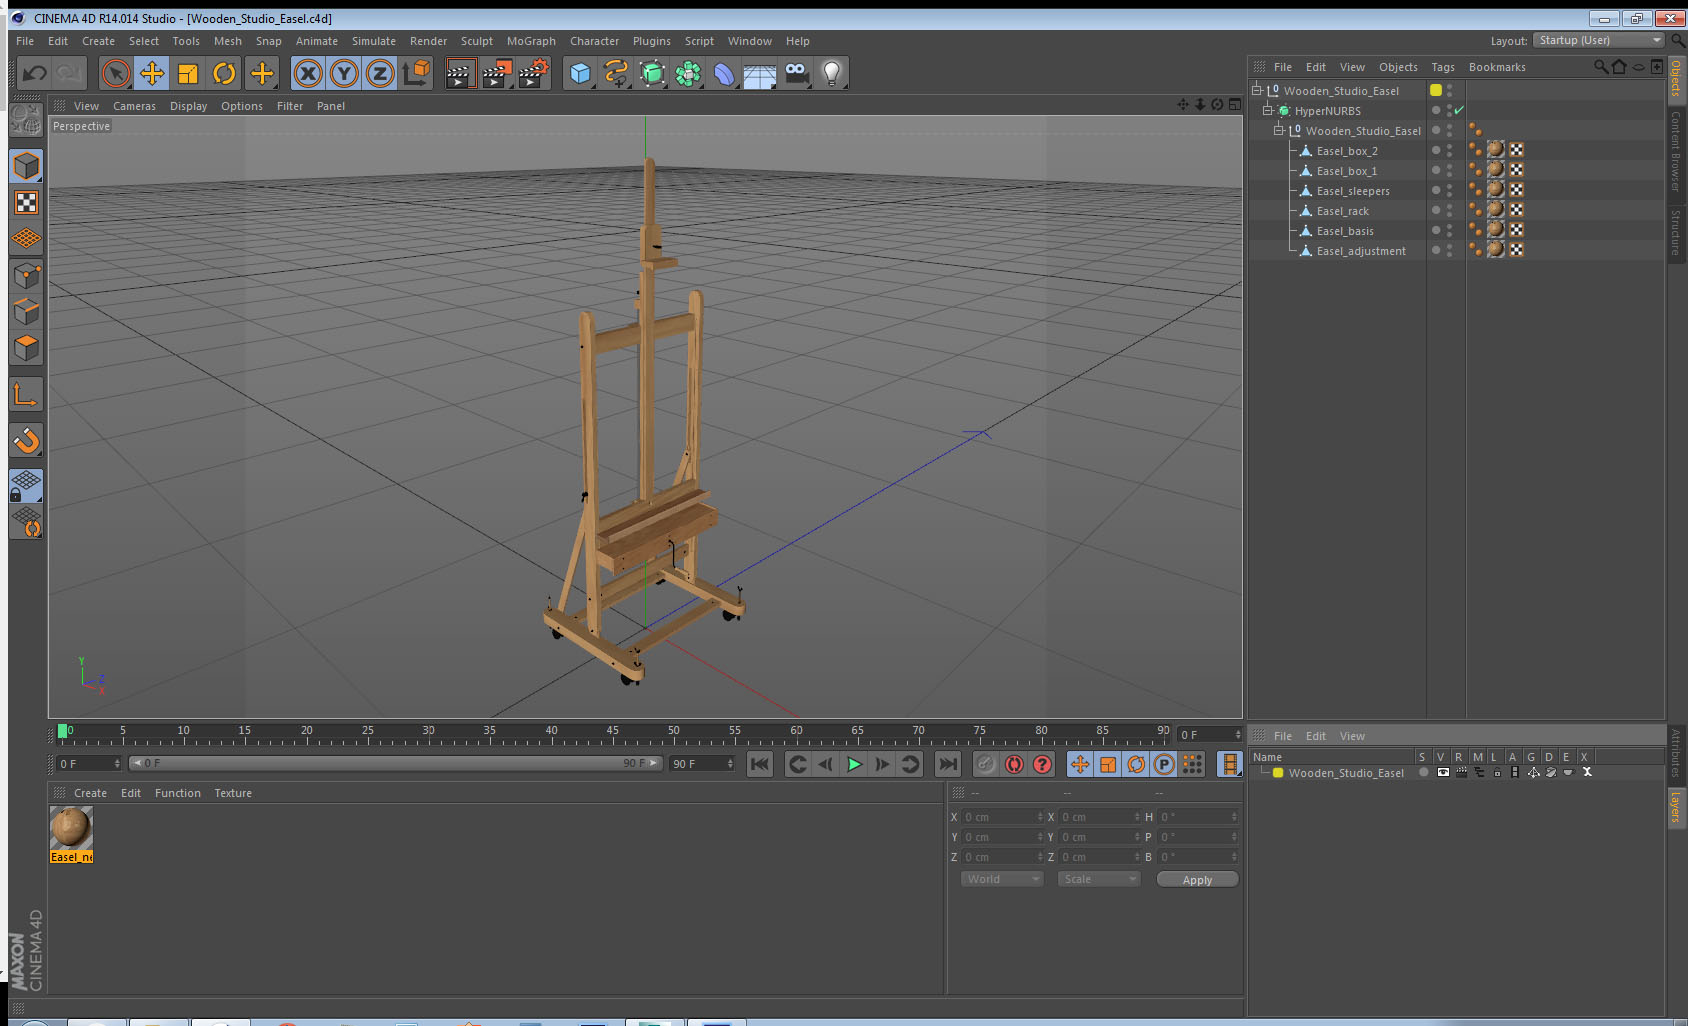Open the viewport Display menu
The width and height of the screenshot is (1688, 1026).
click(x=188, y=106)
